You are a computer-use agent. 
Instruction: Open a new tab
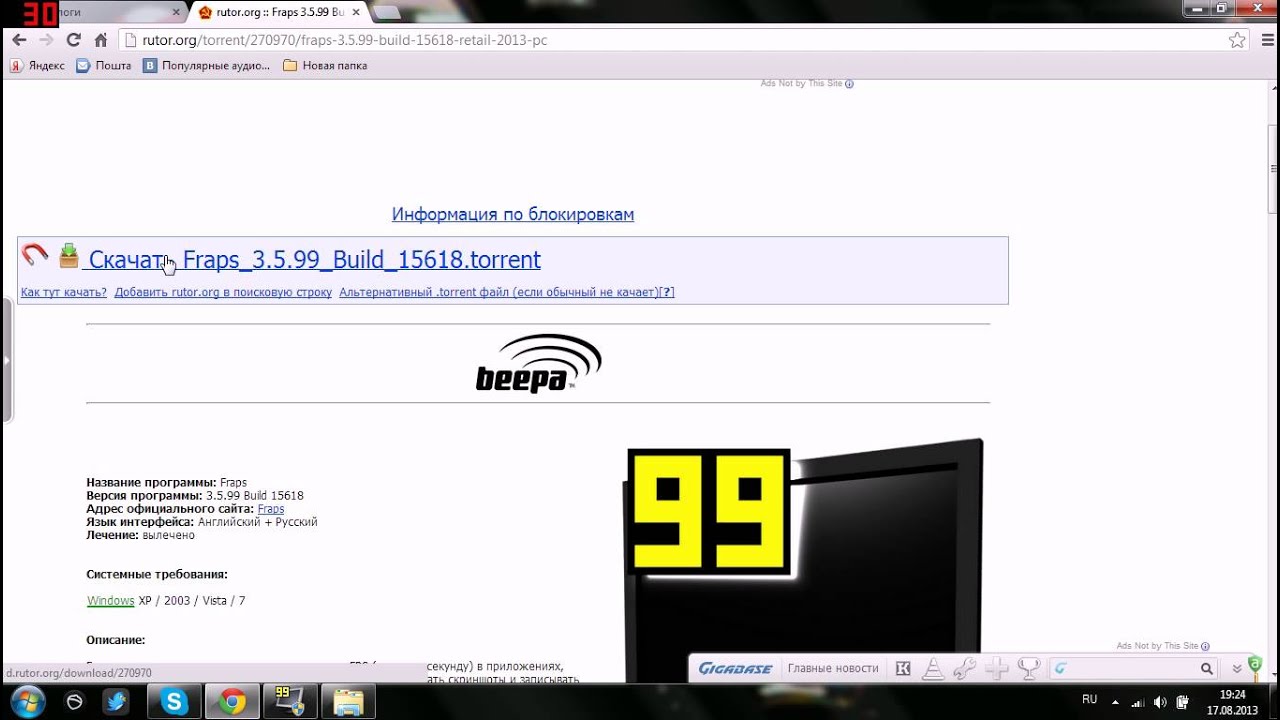coord(386,12)
